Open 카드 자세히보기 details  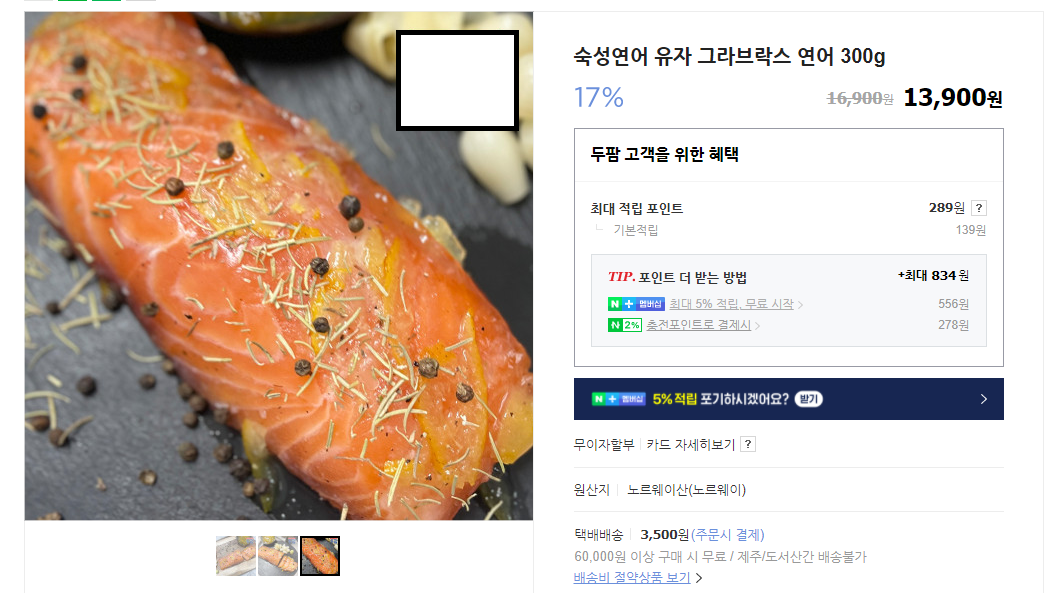click(690, 445)
